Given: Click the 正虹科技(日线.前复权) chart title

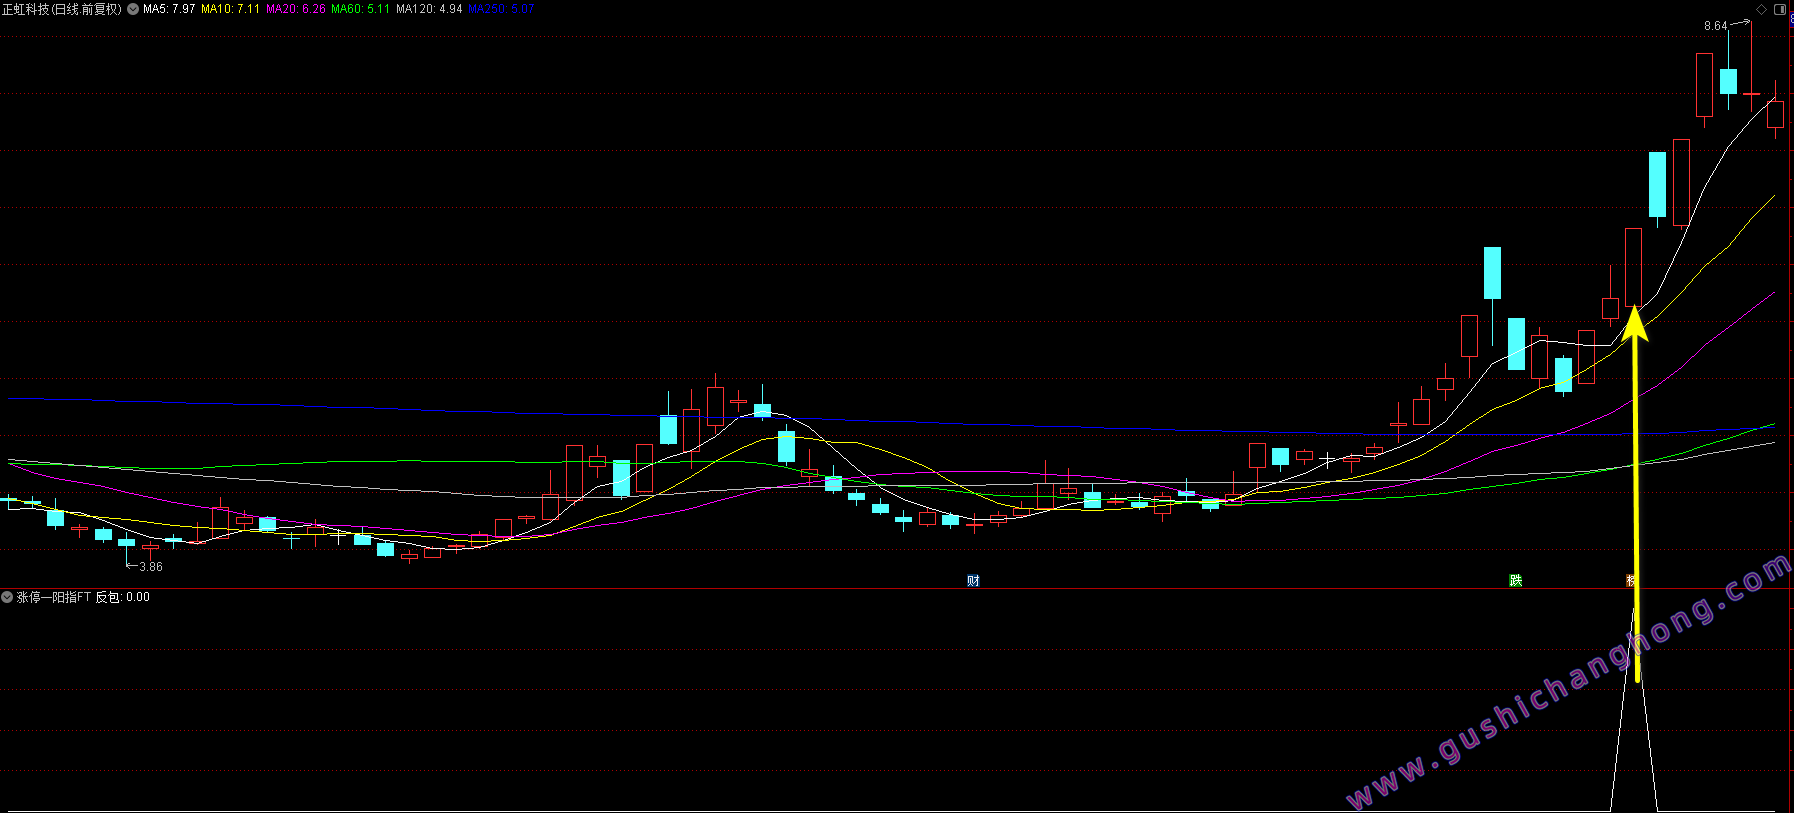Looking at the screenshot, I should pos(62,9).
